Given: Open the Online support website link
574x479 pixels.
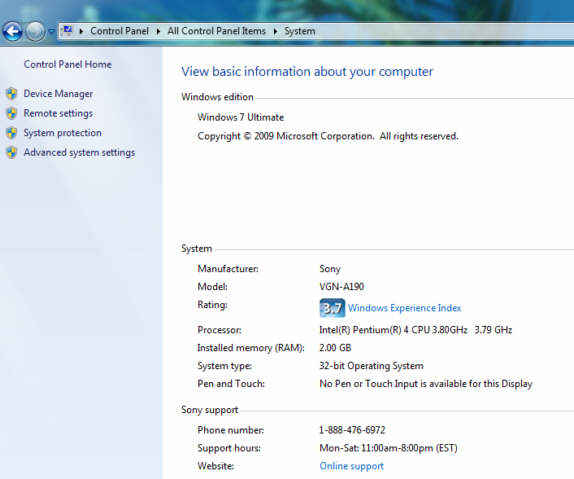Looking at the screenshot, I should [351, 466].
